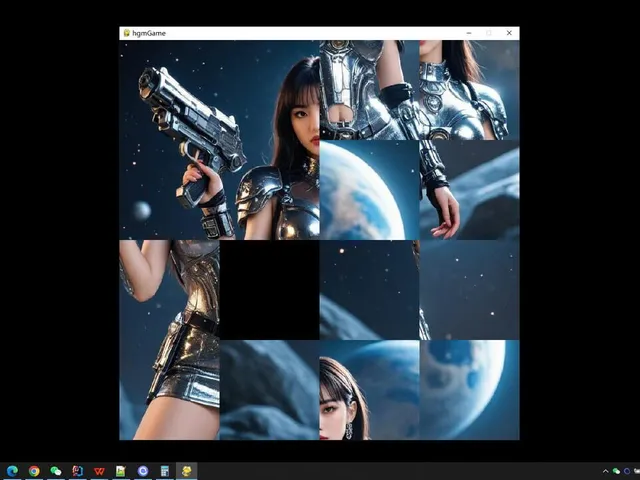Image resolution: width=640 pixels, height=480 pixels.
Task: Open Google Chrome from the taskbar
Action: pos(34,471)
